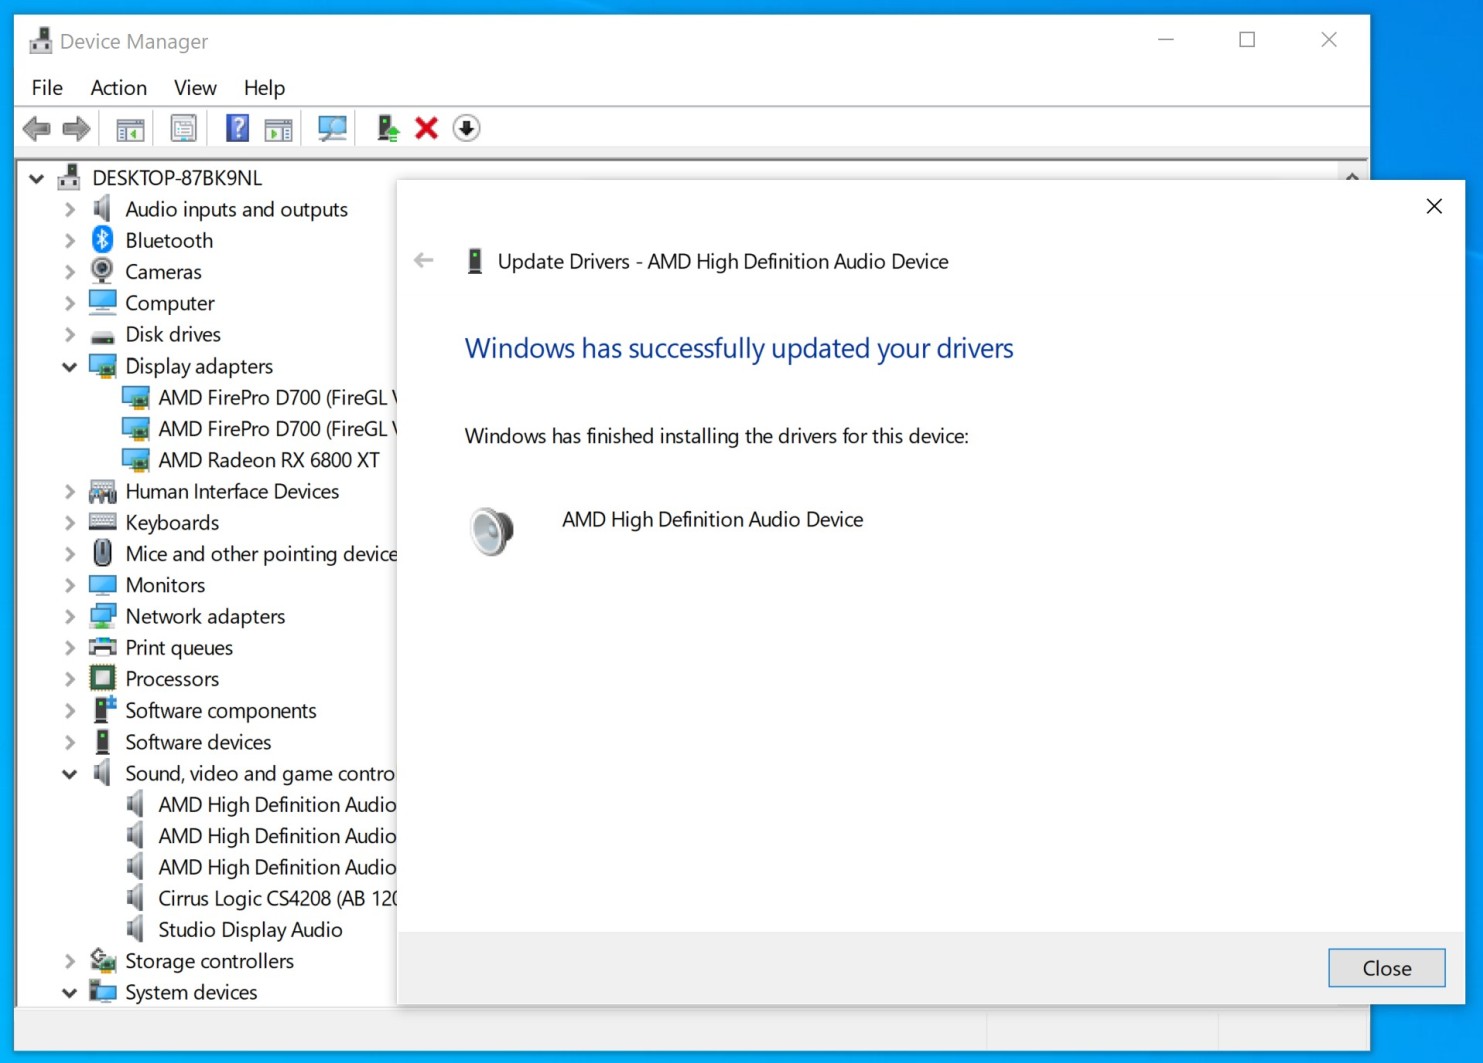The height and width of the screenshot is (1063, 1483).
Task: Click the Print queues printer icon
Action: pos(102,647)
